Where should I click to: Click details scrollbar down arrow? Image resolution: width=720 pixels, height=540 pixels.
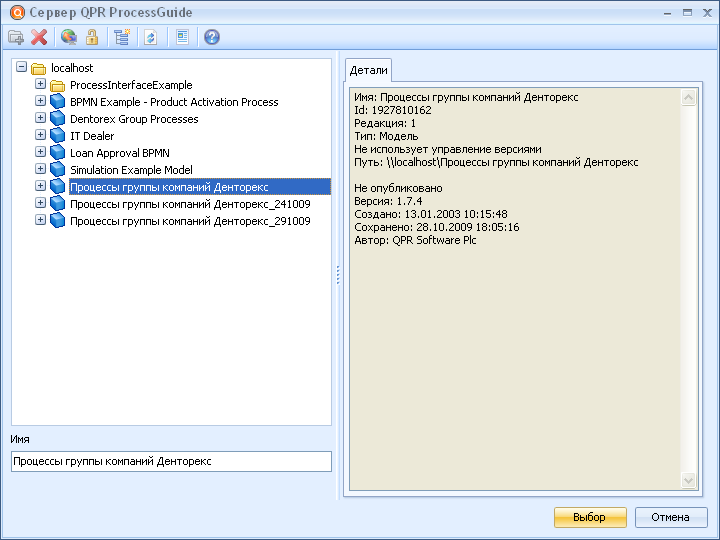[x=688, y=481]
